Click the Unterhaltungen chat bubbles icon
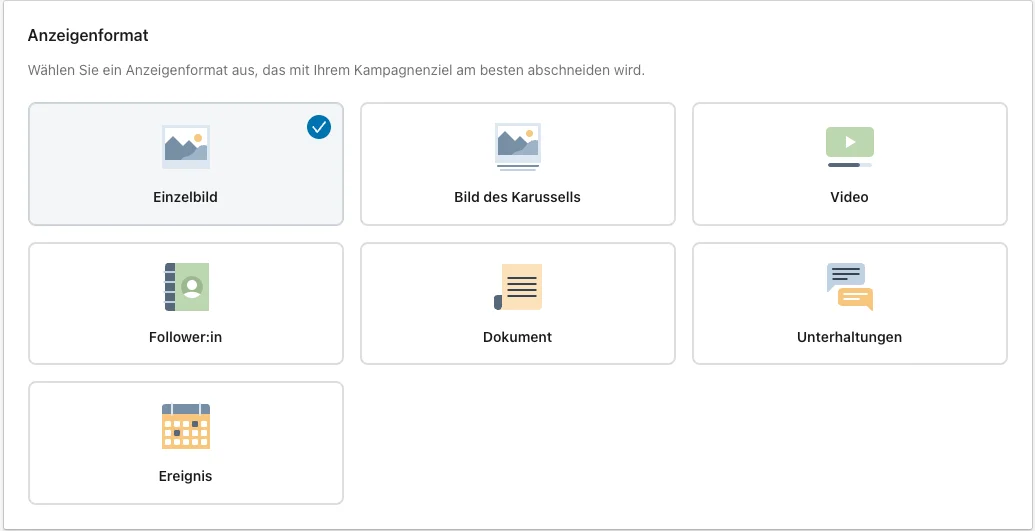 click(x=850, y=287)
